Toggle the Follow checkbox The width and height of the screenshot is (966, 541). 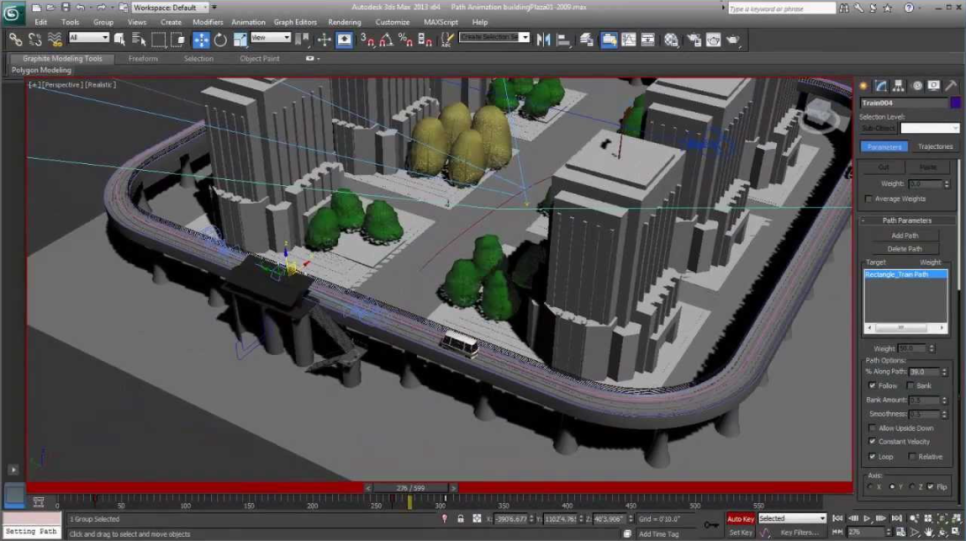click(x=872, y=386)
